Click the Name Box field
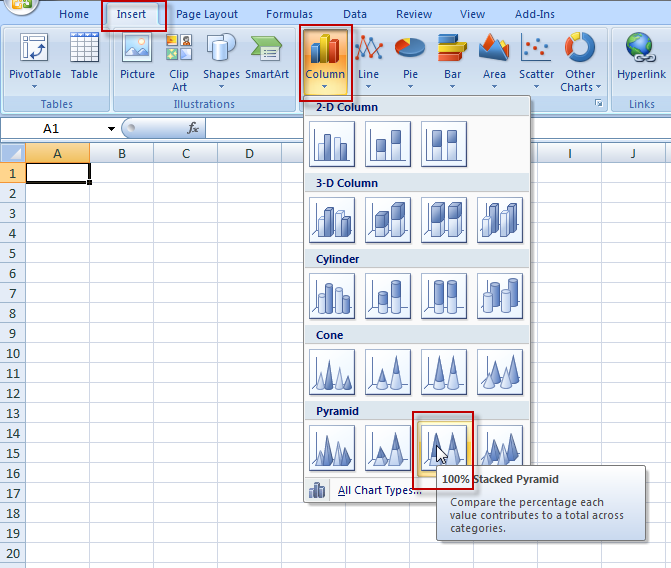671x568 pixels. tap(53, 128)
